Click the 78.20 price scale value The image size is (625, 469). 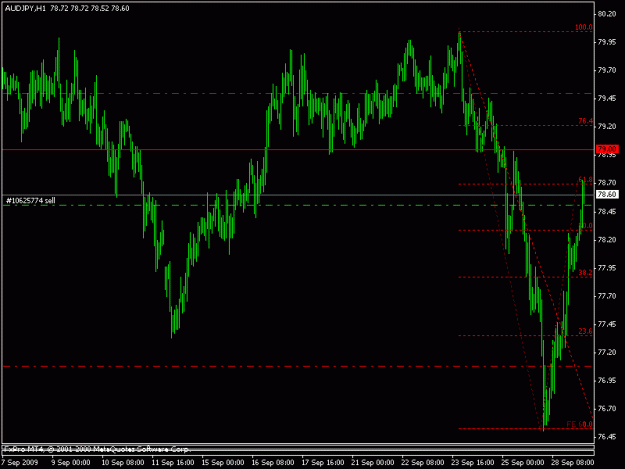click(606, 240)
